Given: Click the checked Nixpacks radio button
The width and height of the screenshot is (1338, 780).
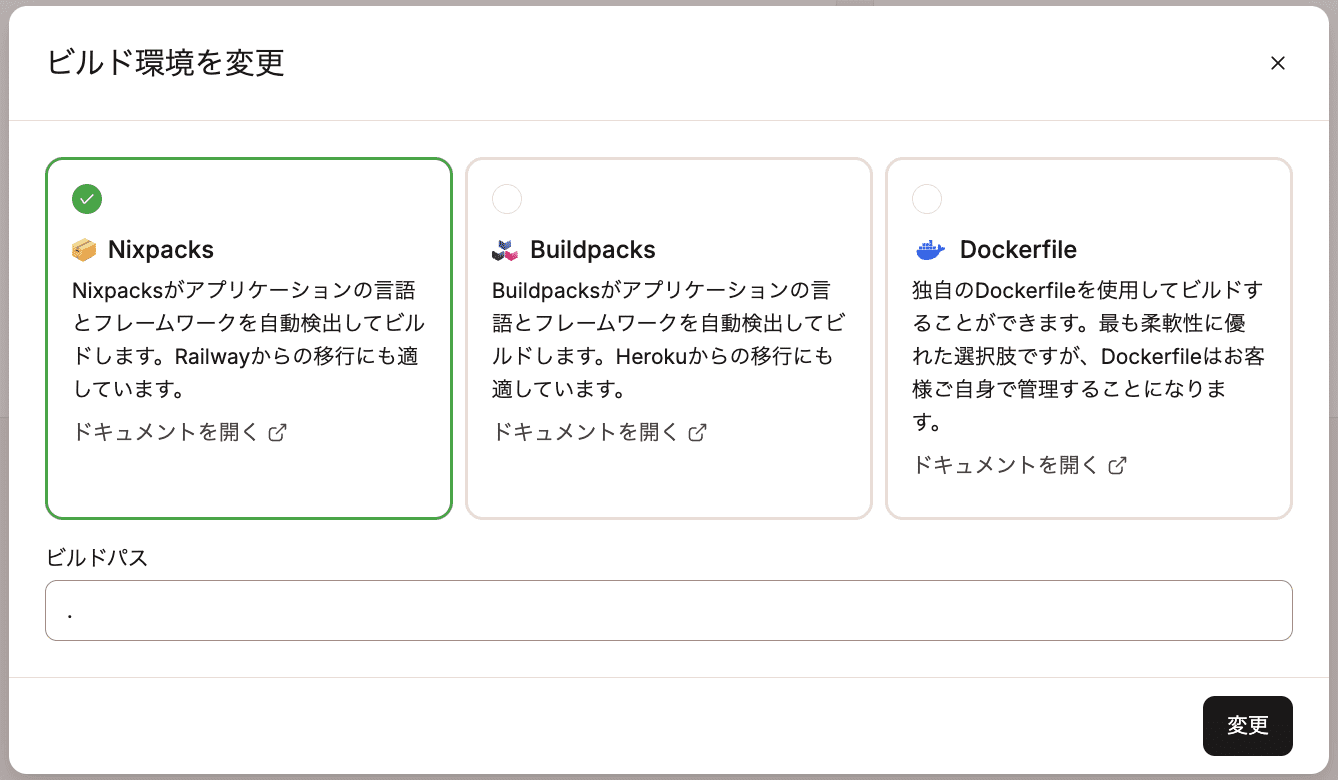Looking at the screenshot, I should point(87,199).
